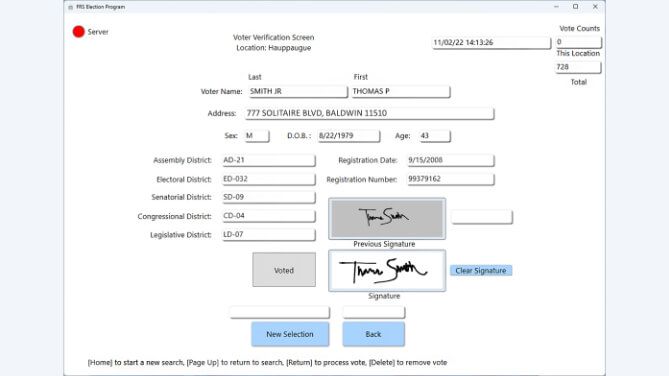The height and width of the screenshot is (376, 669).
Task: Click the Registration Number label
Action: [x=361, y=180]
